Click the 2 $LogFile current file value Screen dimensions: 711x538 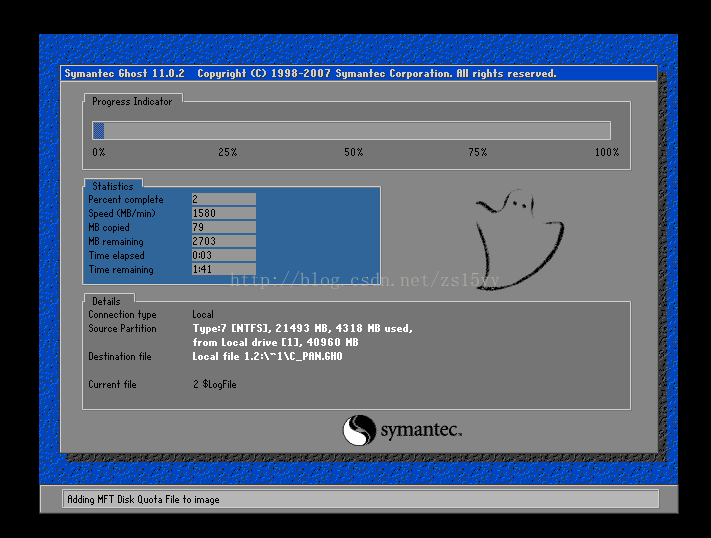coord(214,385)
